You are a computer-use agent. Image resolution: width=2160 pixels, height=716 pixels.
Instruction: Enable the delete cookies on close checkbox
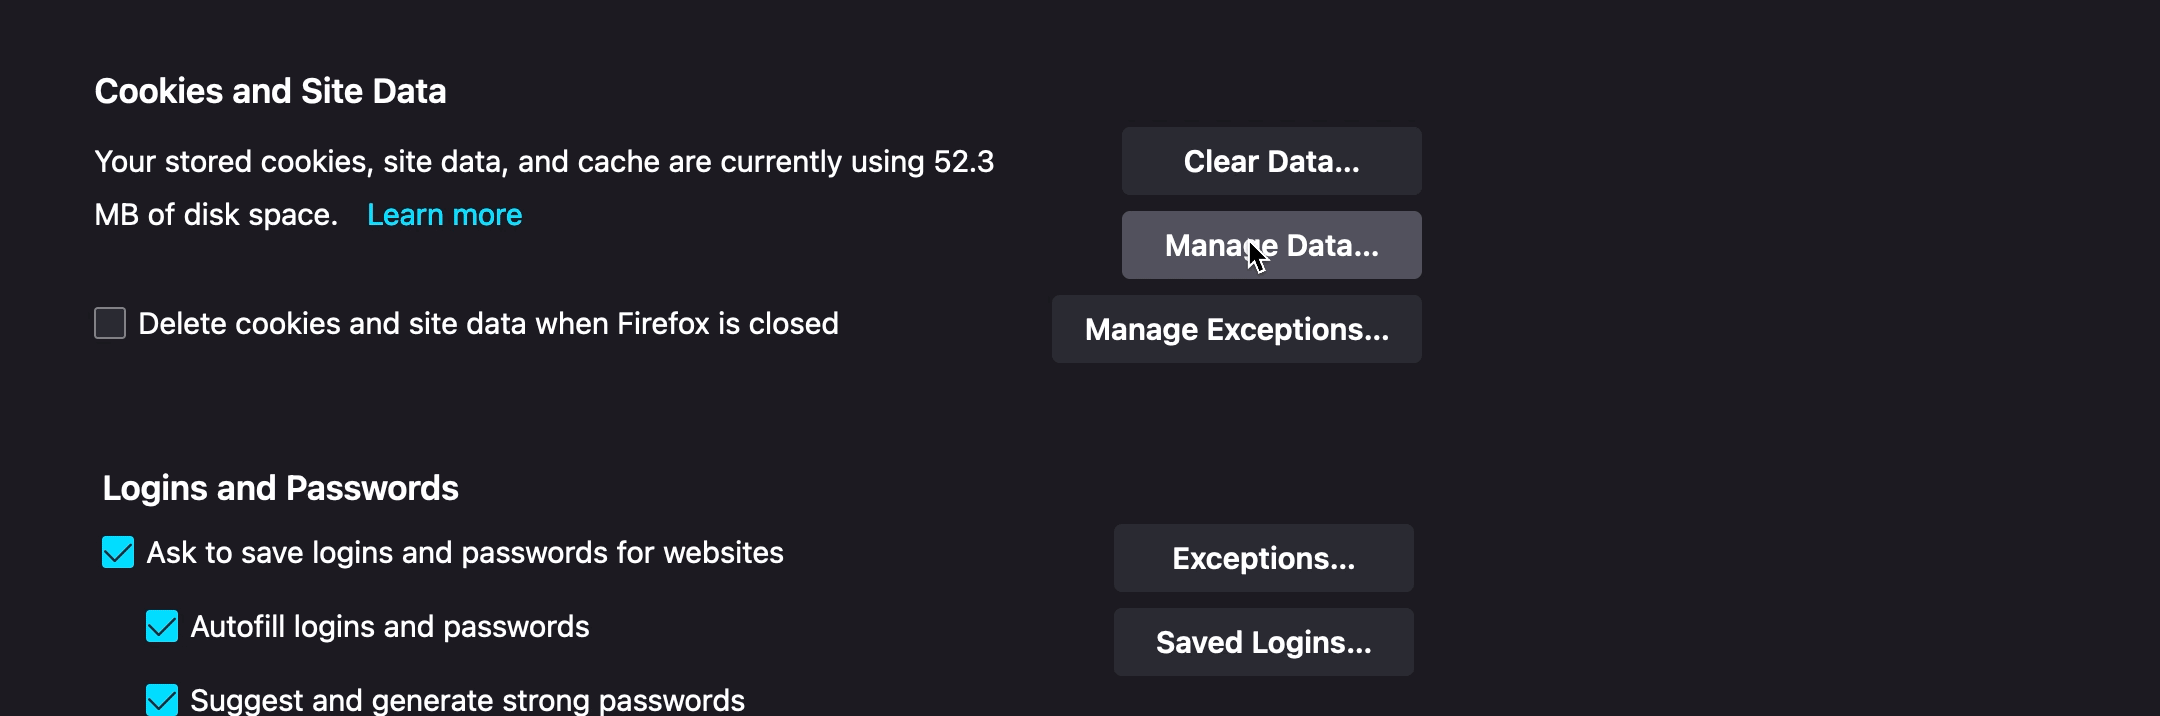tap(110, 323)
